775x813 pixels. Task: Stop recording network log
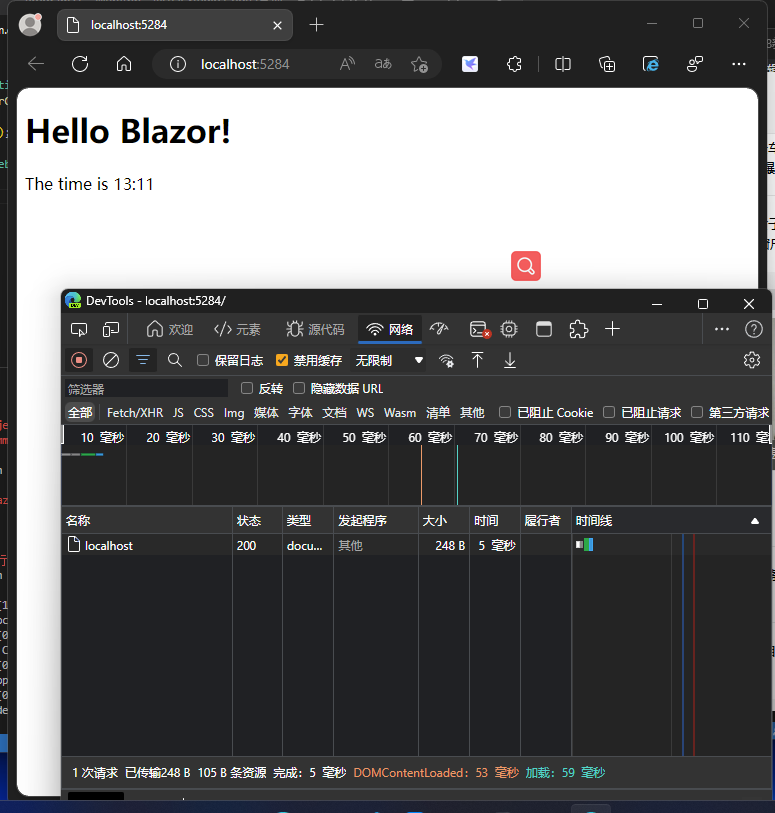79,360
